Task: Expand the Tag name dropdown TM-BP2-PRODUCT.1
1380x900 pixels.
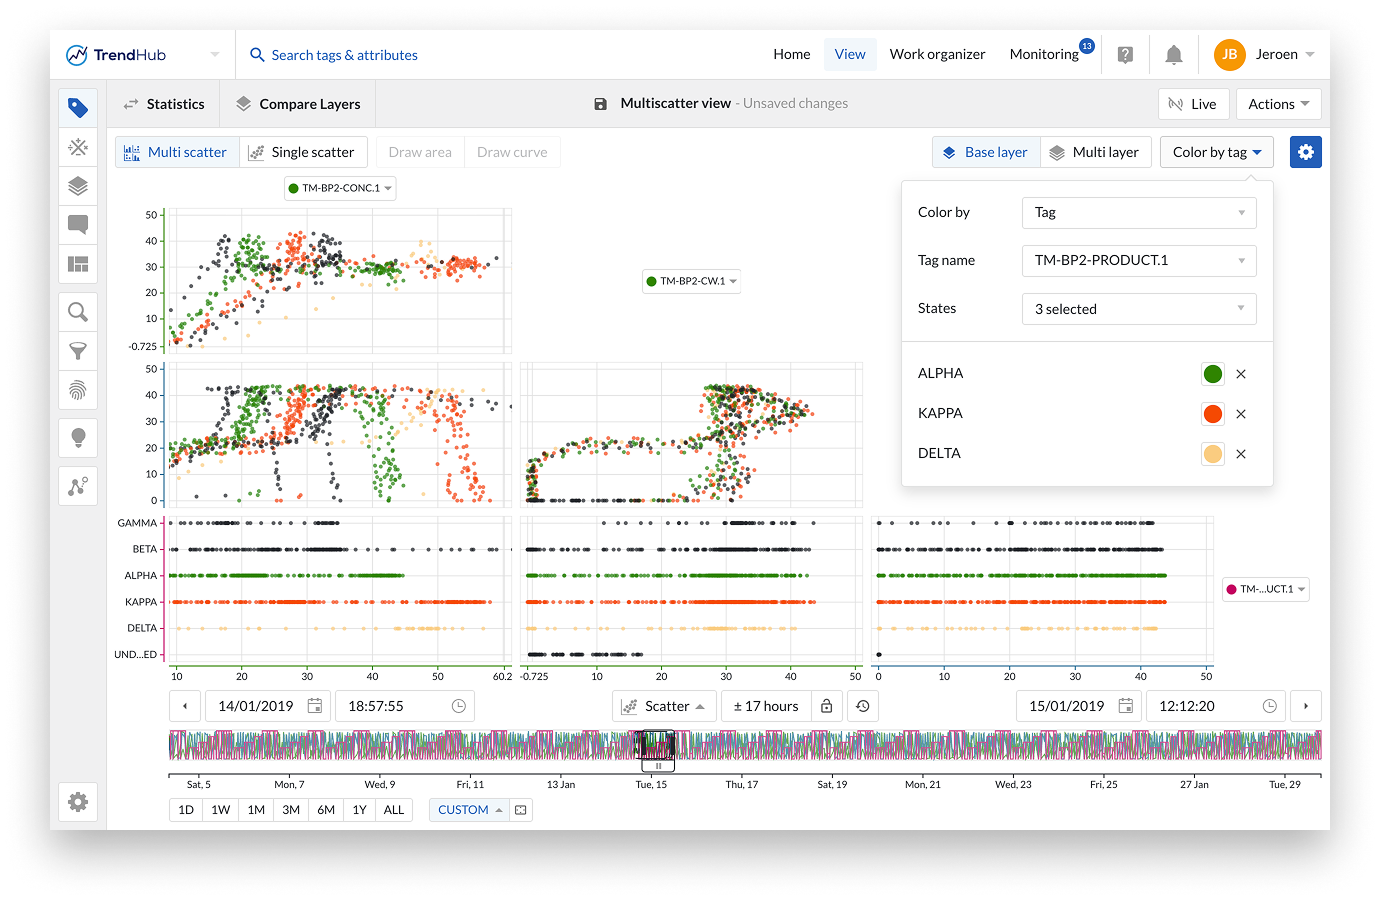Action: pyautogui.click(x=1138, y=260)
